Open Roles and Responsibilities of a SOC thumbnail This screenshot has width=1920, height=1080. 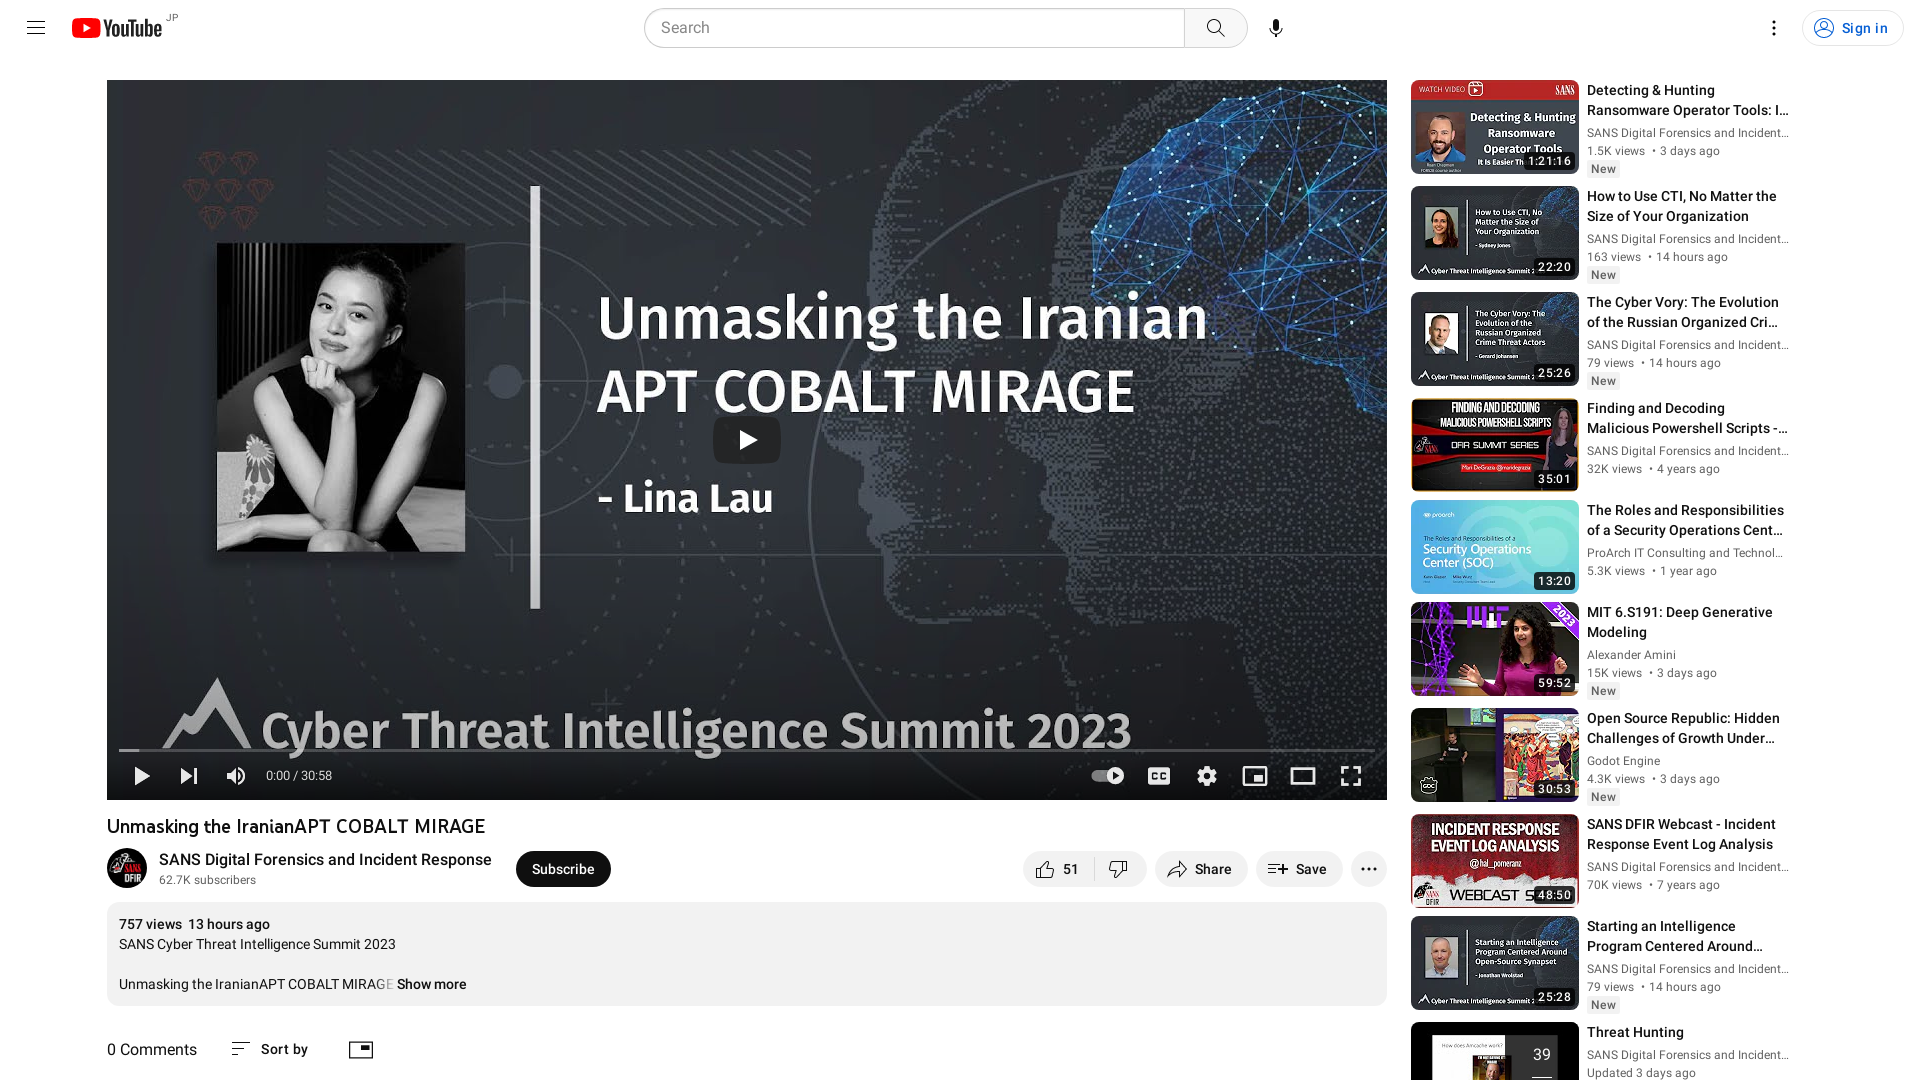coord(1495,547)
